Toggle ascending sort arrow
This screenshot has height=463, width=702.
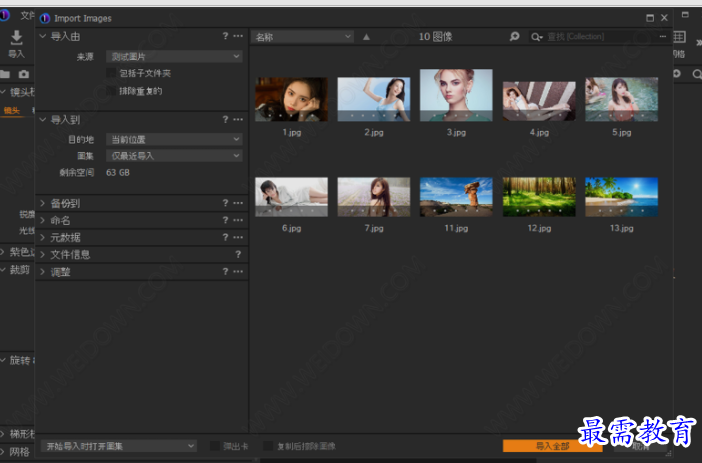366,37
